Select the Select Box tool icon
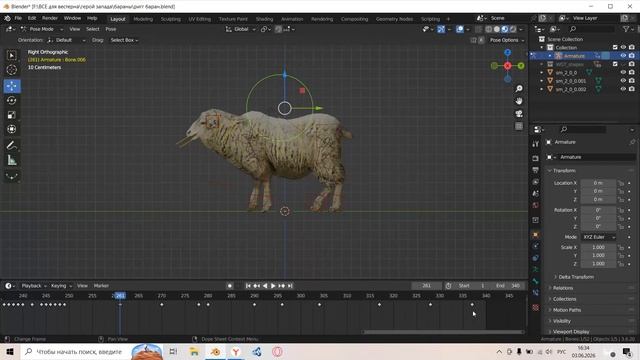Viewport: 640px width, 360px height. pos(12,55)
